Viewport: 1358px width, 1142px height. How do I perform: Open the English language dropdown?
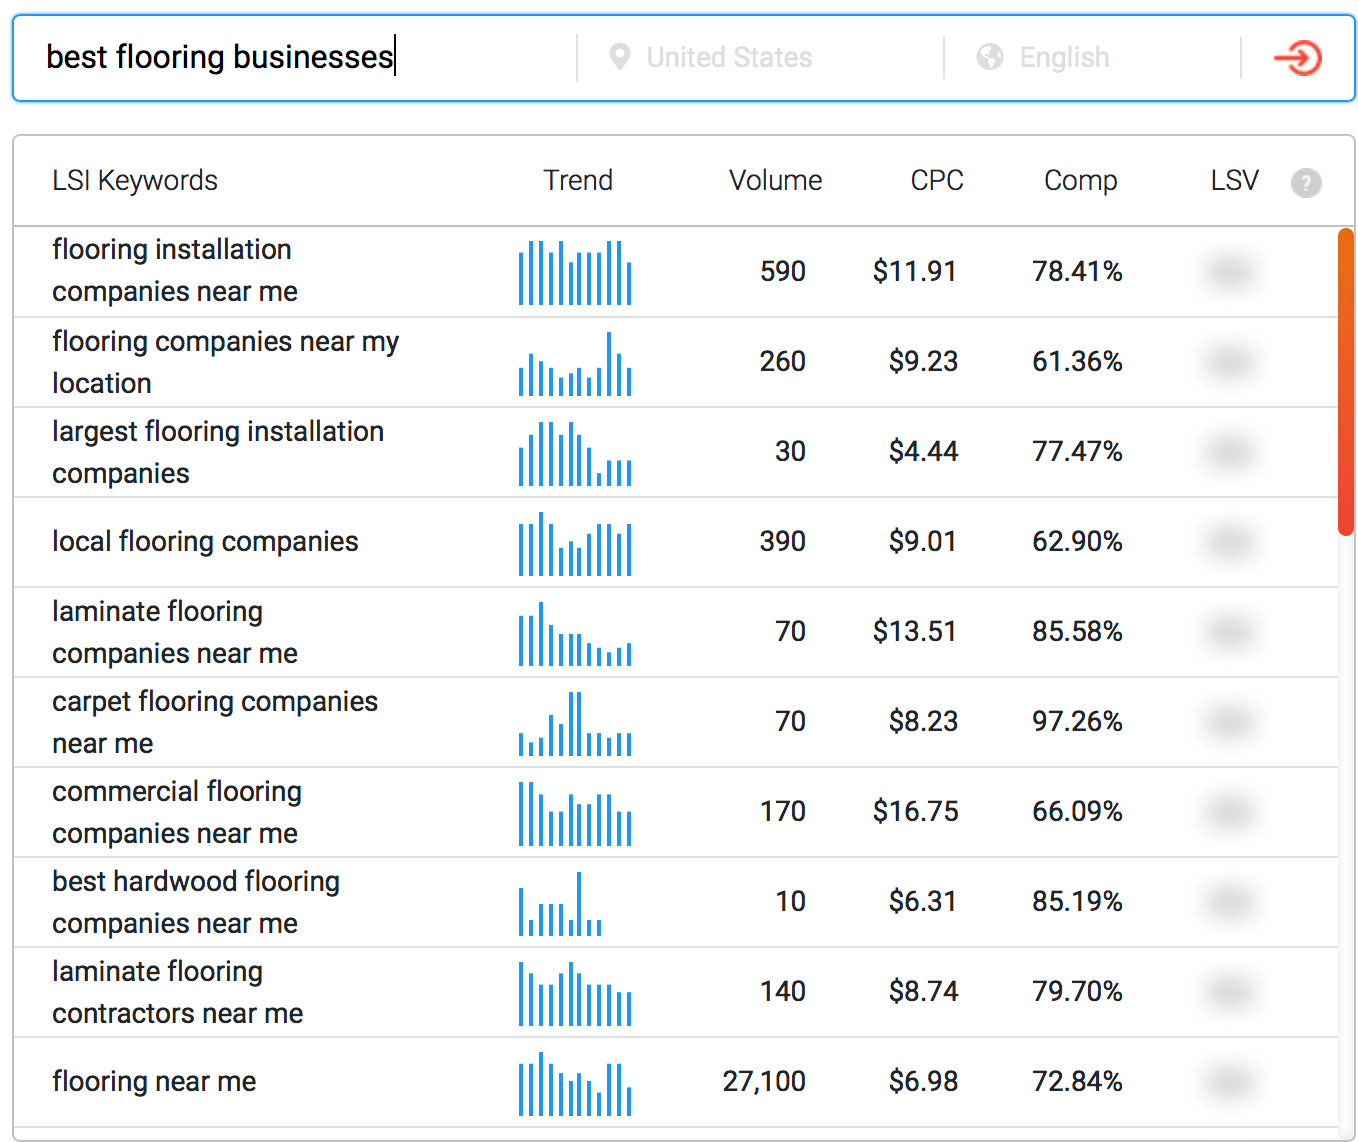click(1064, 58)
